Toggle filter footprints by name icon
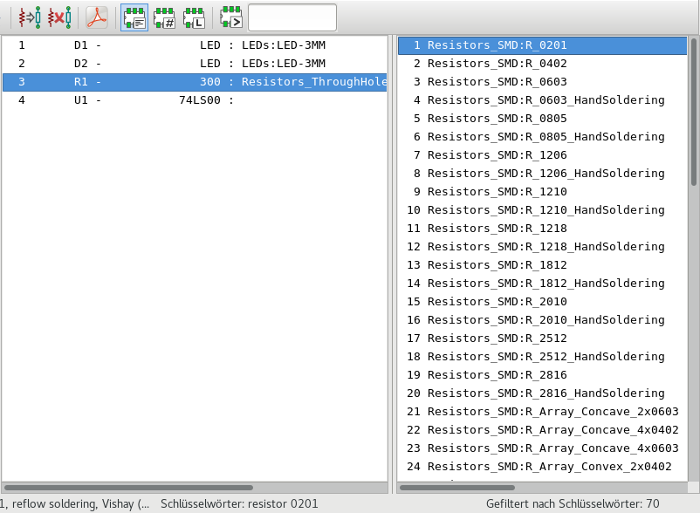700x513 pixels. point(231,17)
